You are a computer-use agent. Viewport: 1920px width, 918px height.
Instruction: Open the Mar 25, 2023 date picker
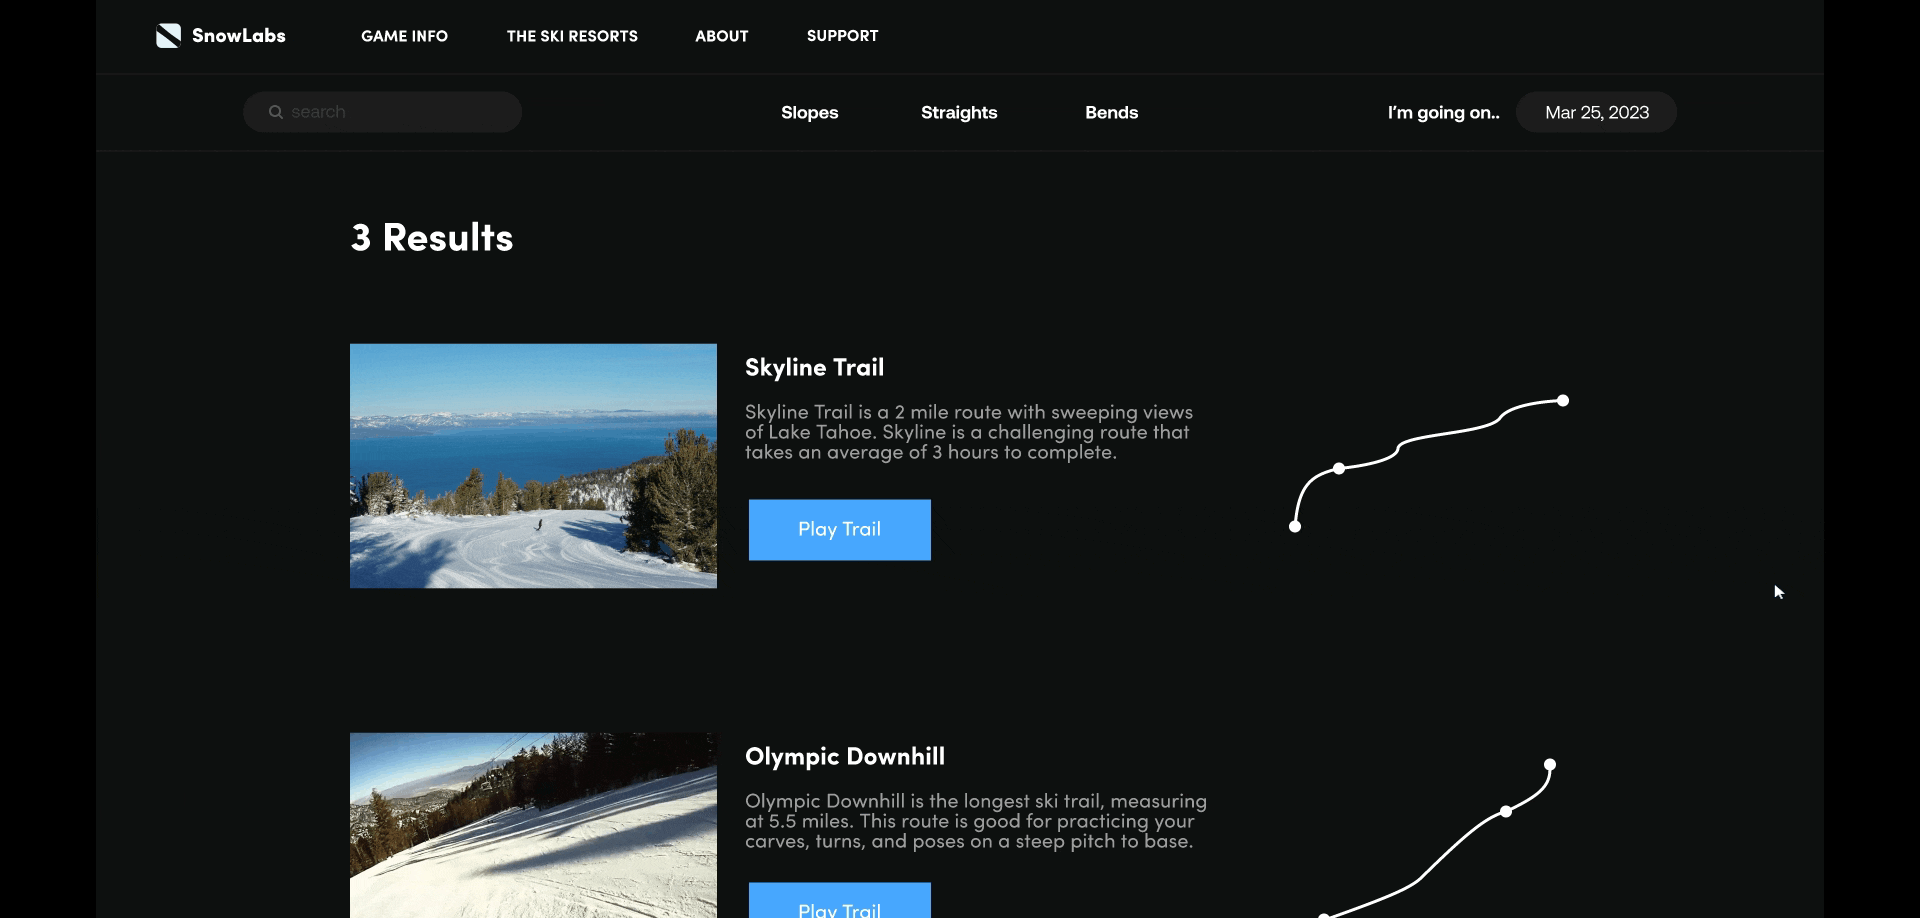pos(1597,112)
